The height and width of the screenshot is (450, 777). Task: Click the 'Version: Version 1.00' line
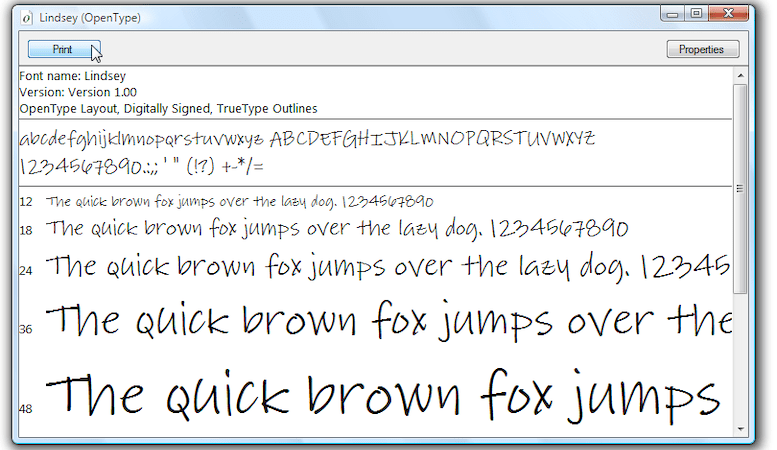tap(78, 92)
